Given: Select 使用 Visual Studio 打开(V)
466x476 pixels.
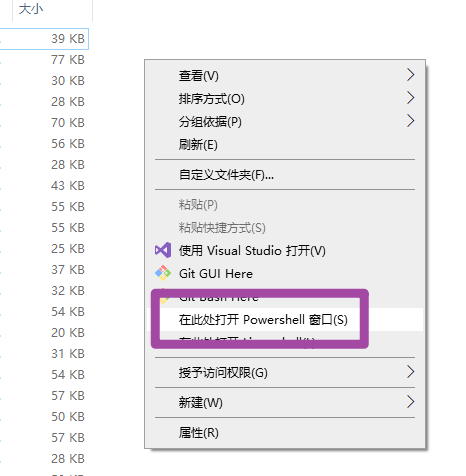Looking at the screenshot, I should (285, 250).
